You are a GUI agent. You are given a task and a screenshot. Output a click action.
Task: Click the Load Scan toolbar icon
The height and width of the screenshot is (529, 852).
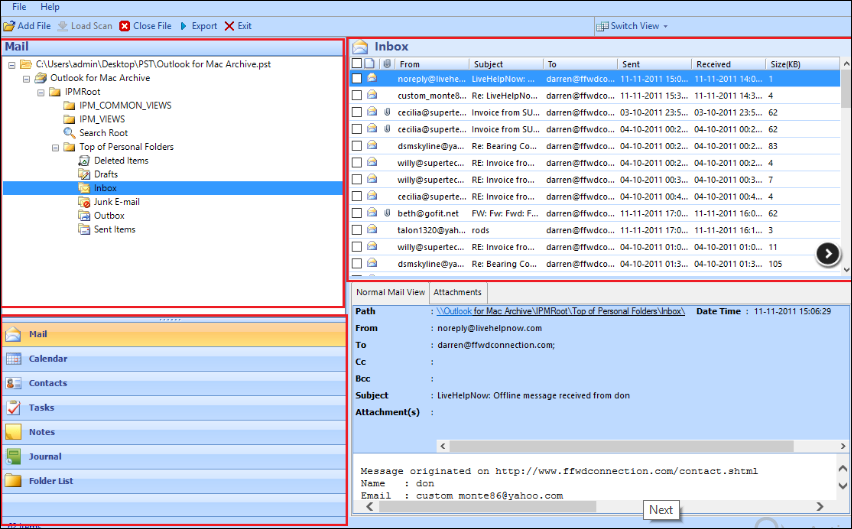62,26
